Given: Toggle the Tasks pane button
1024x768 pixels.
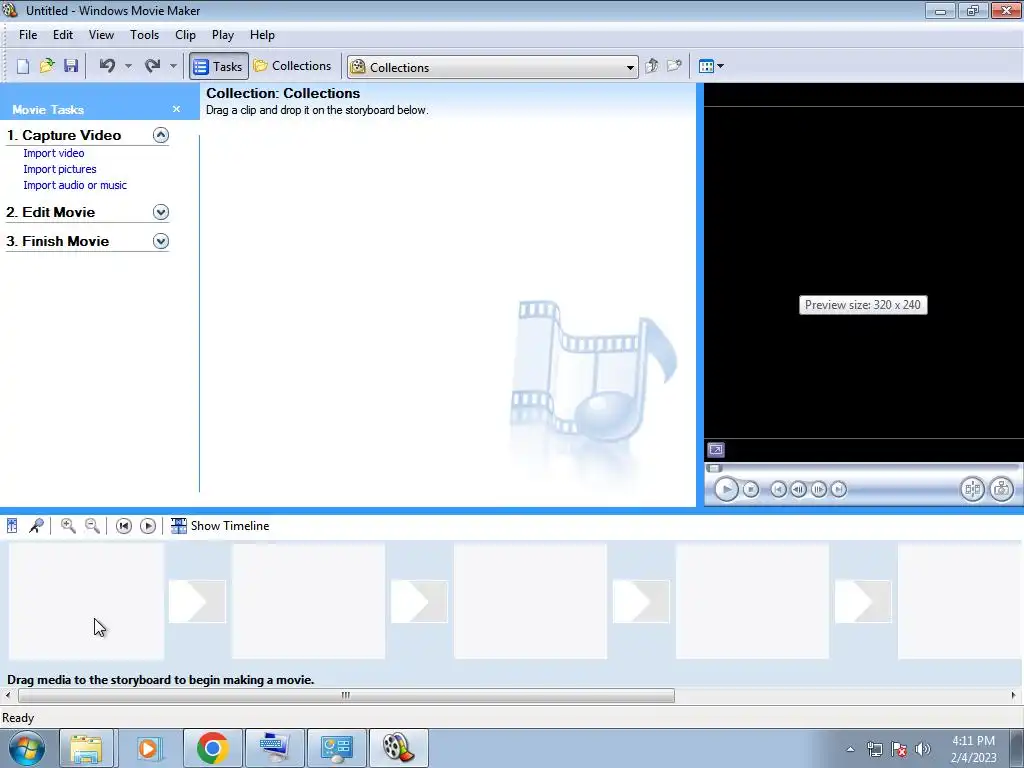Looking at the screenshot, I should (219, 66).
